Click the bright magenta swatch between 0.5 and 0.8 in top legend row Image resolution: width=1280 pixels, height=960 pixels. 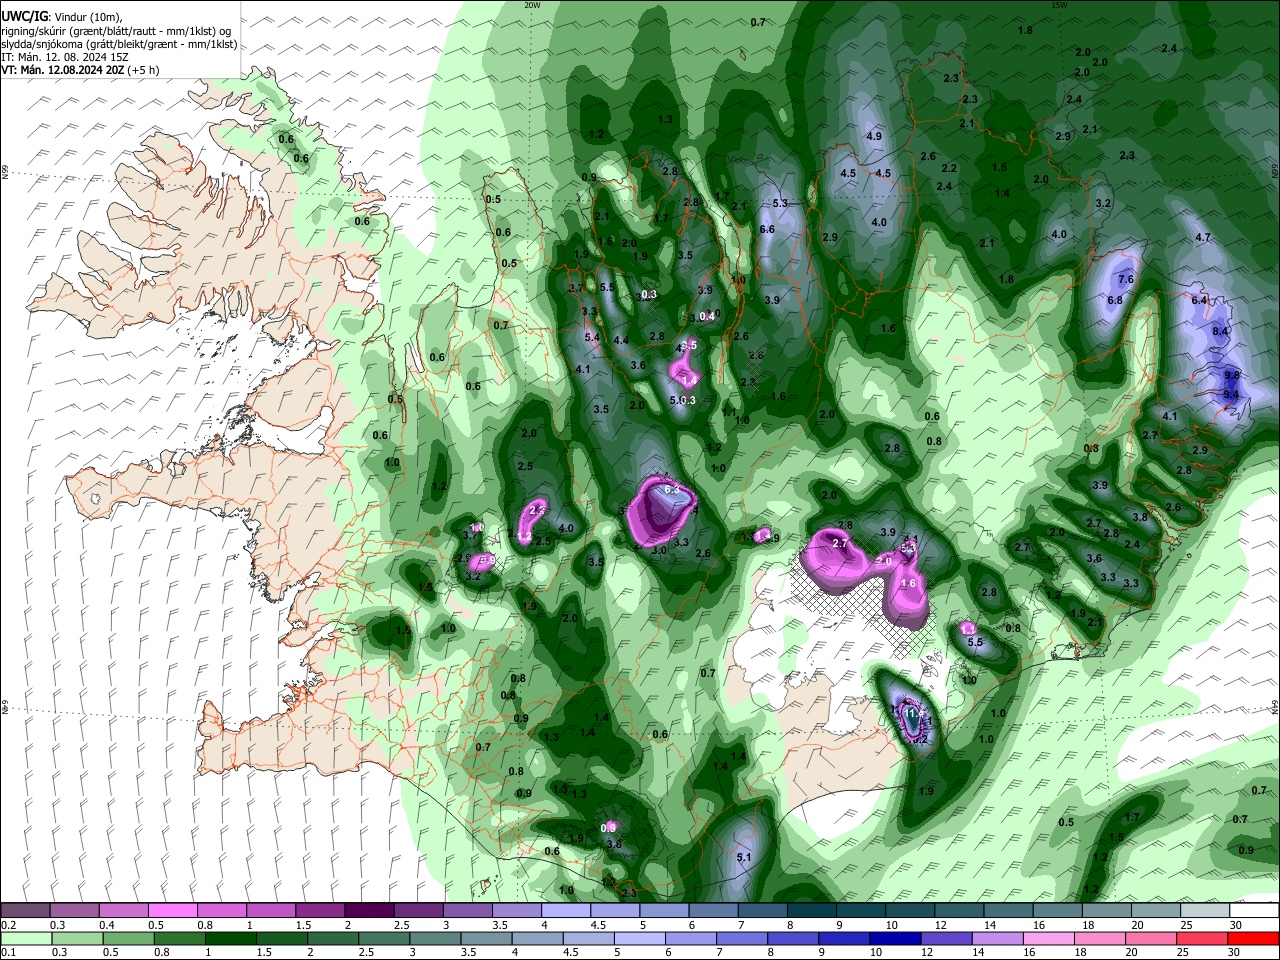(172, 911)
